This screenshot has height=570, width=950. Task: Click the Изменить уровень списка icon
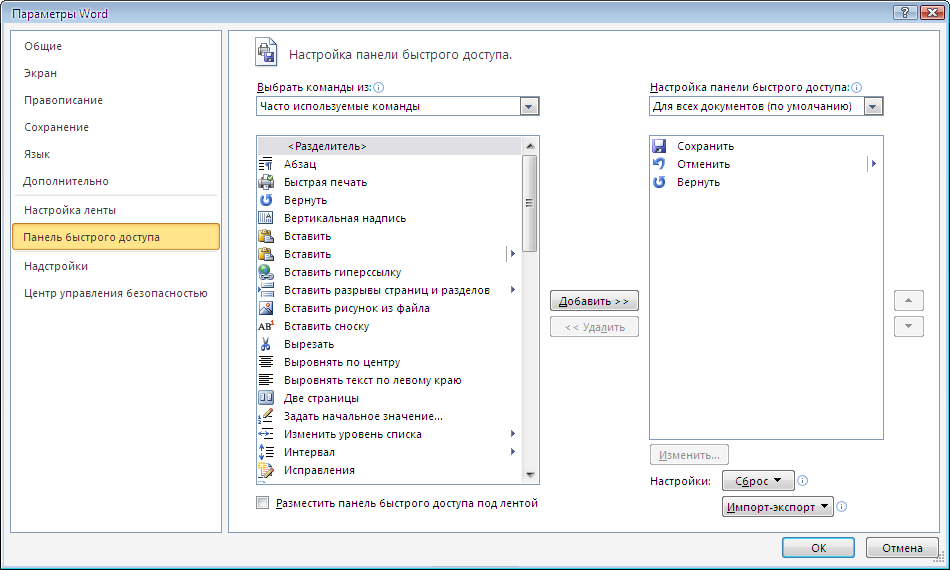[265, 434]
